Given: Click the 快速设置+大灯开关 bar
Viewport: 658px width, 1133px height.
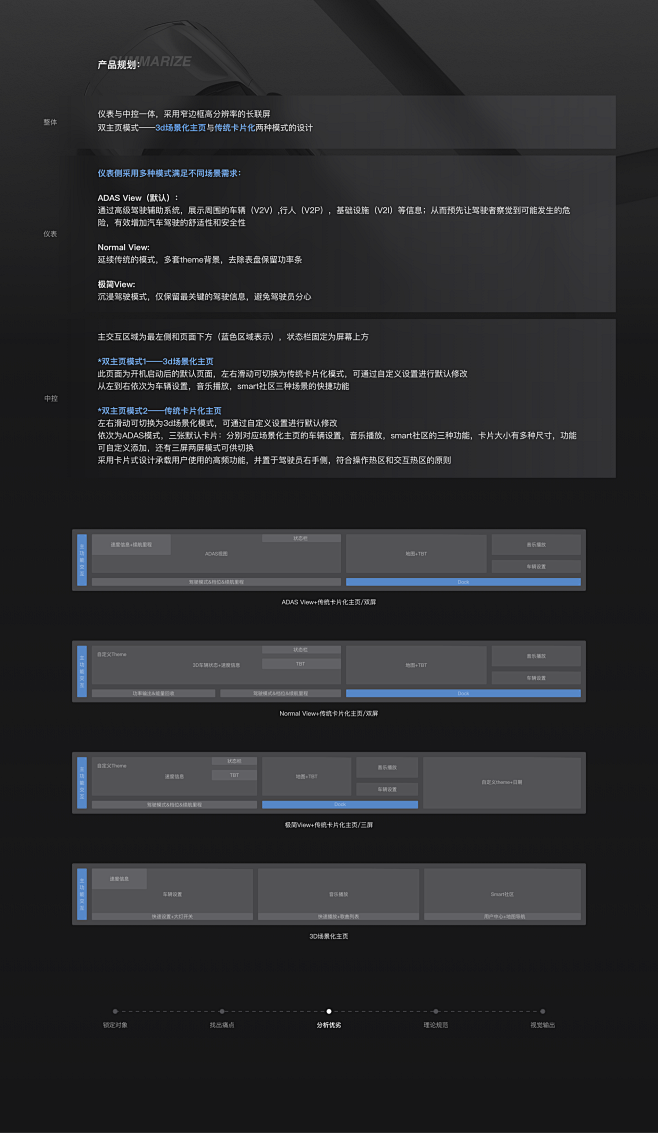Looking at the screenshot, I should click(172, 916).
